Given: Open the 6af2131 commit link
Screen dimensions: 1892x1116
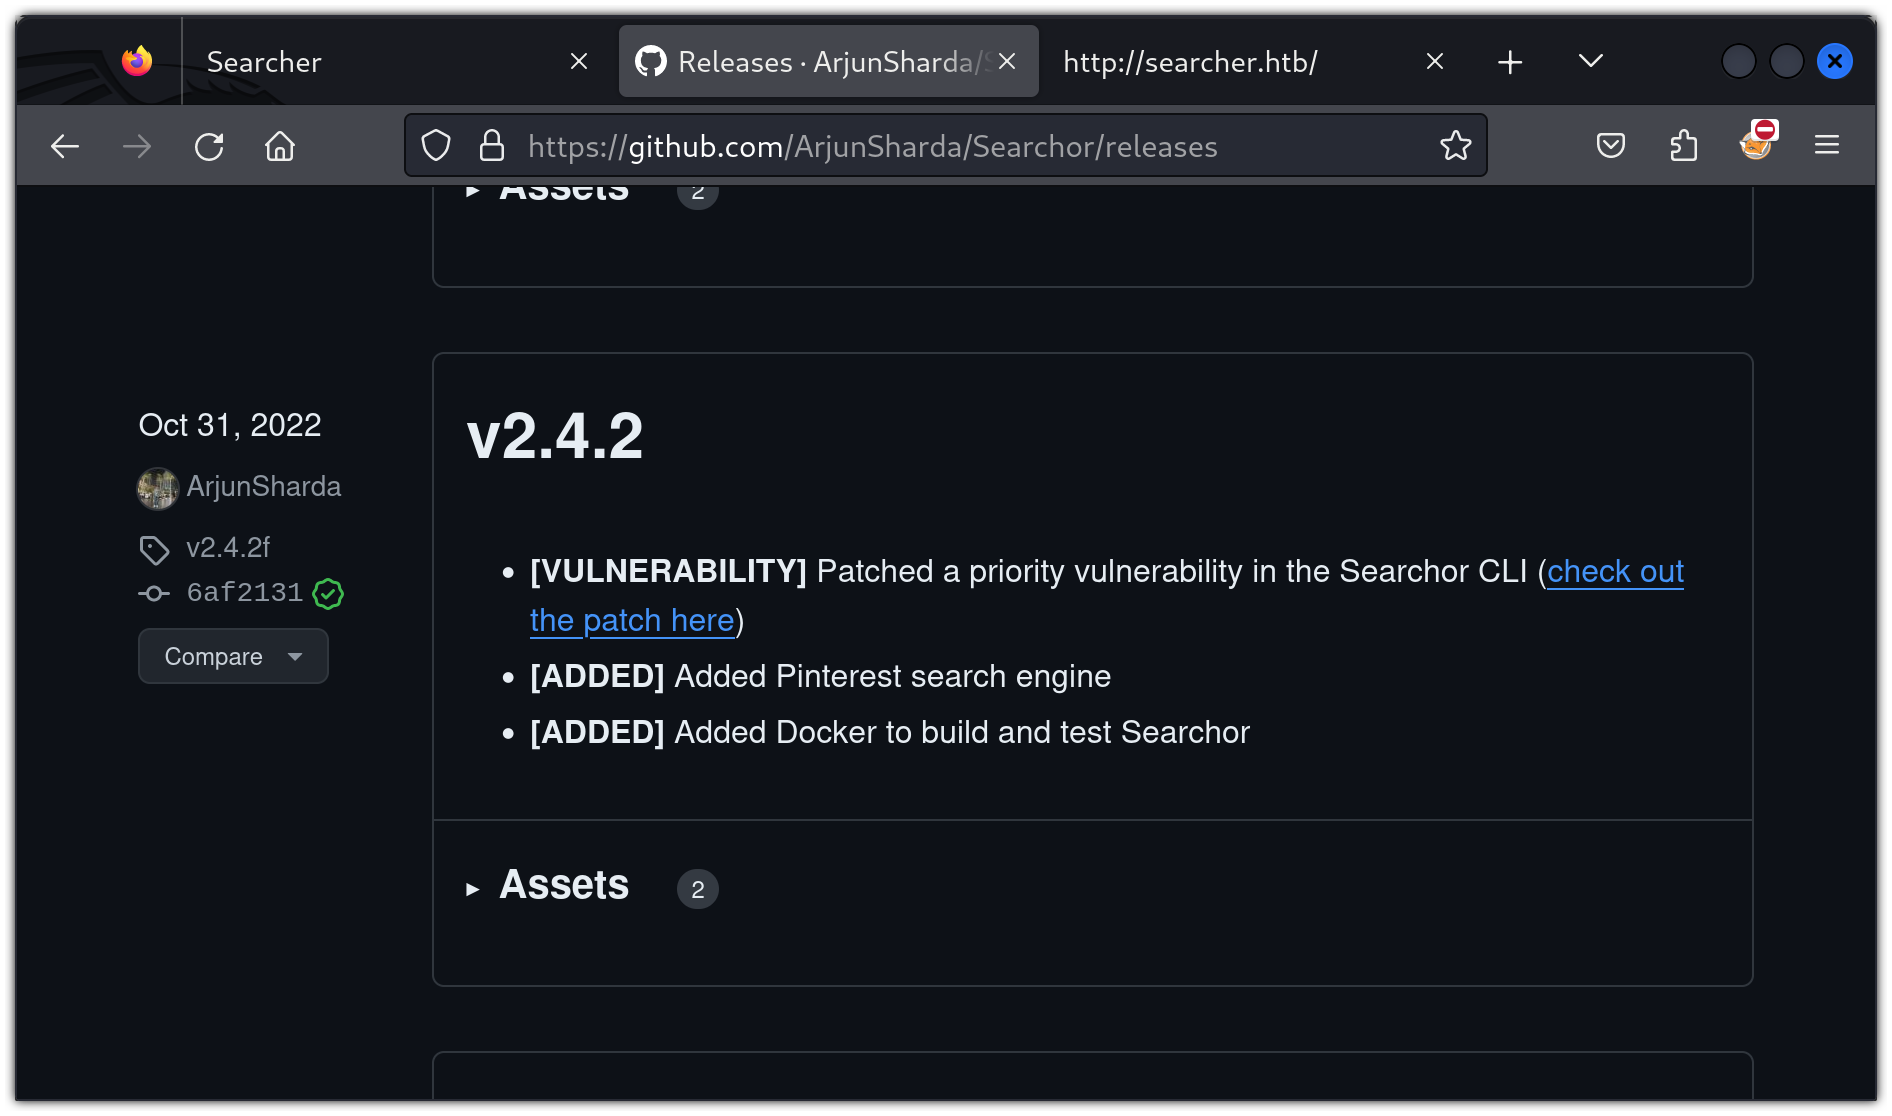Looking at the screenshot, I should 244,593.
